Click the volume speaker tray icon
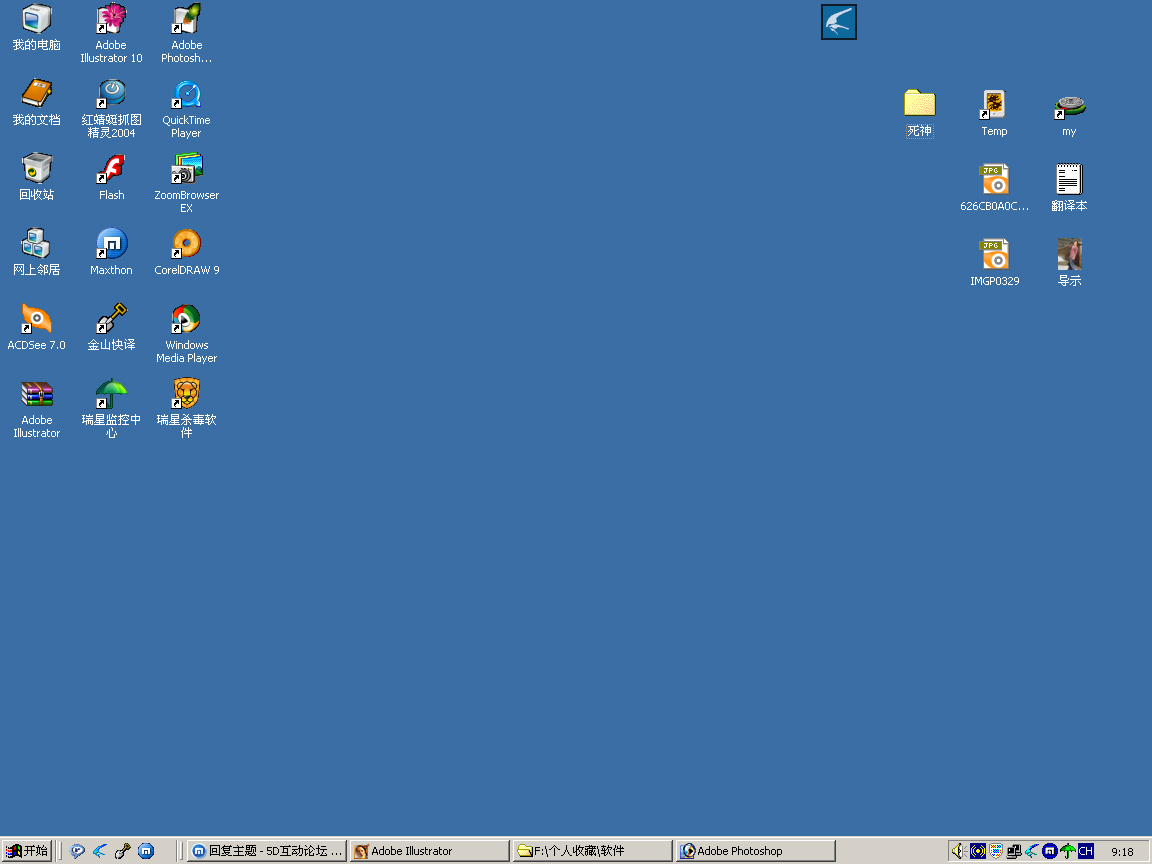 pos(959,851)
